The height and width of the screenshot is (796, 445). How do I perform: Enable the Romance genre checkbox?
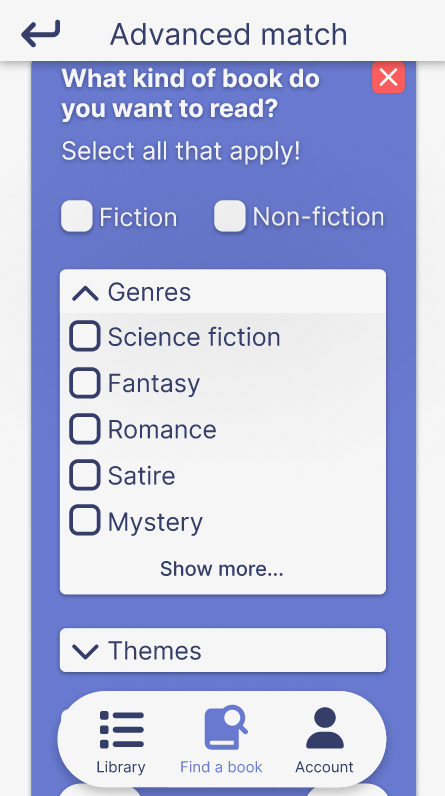coord(84,429)
